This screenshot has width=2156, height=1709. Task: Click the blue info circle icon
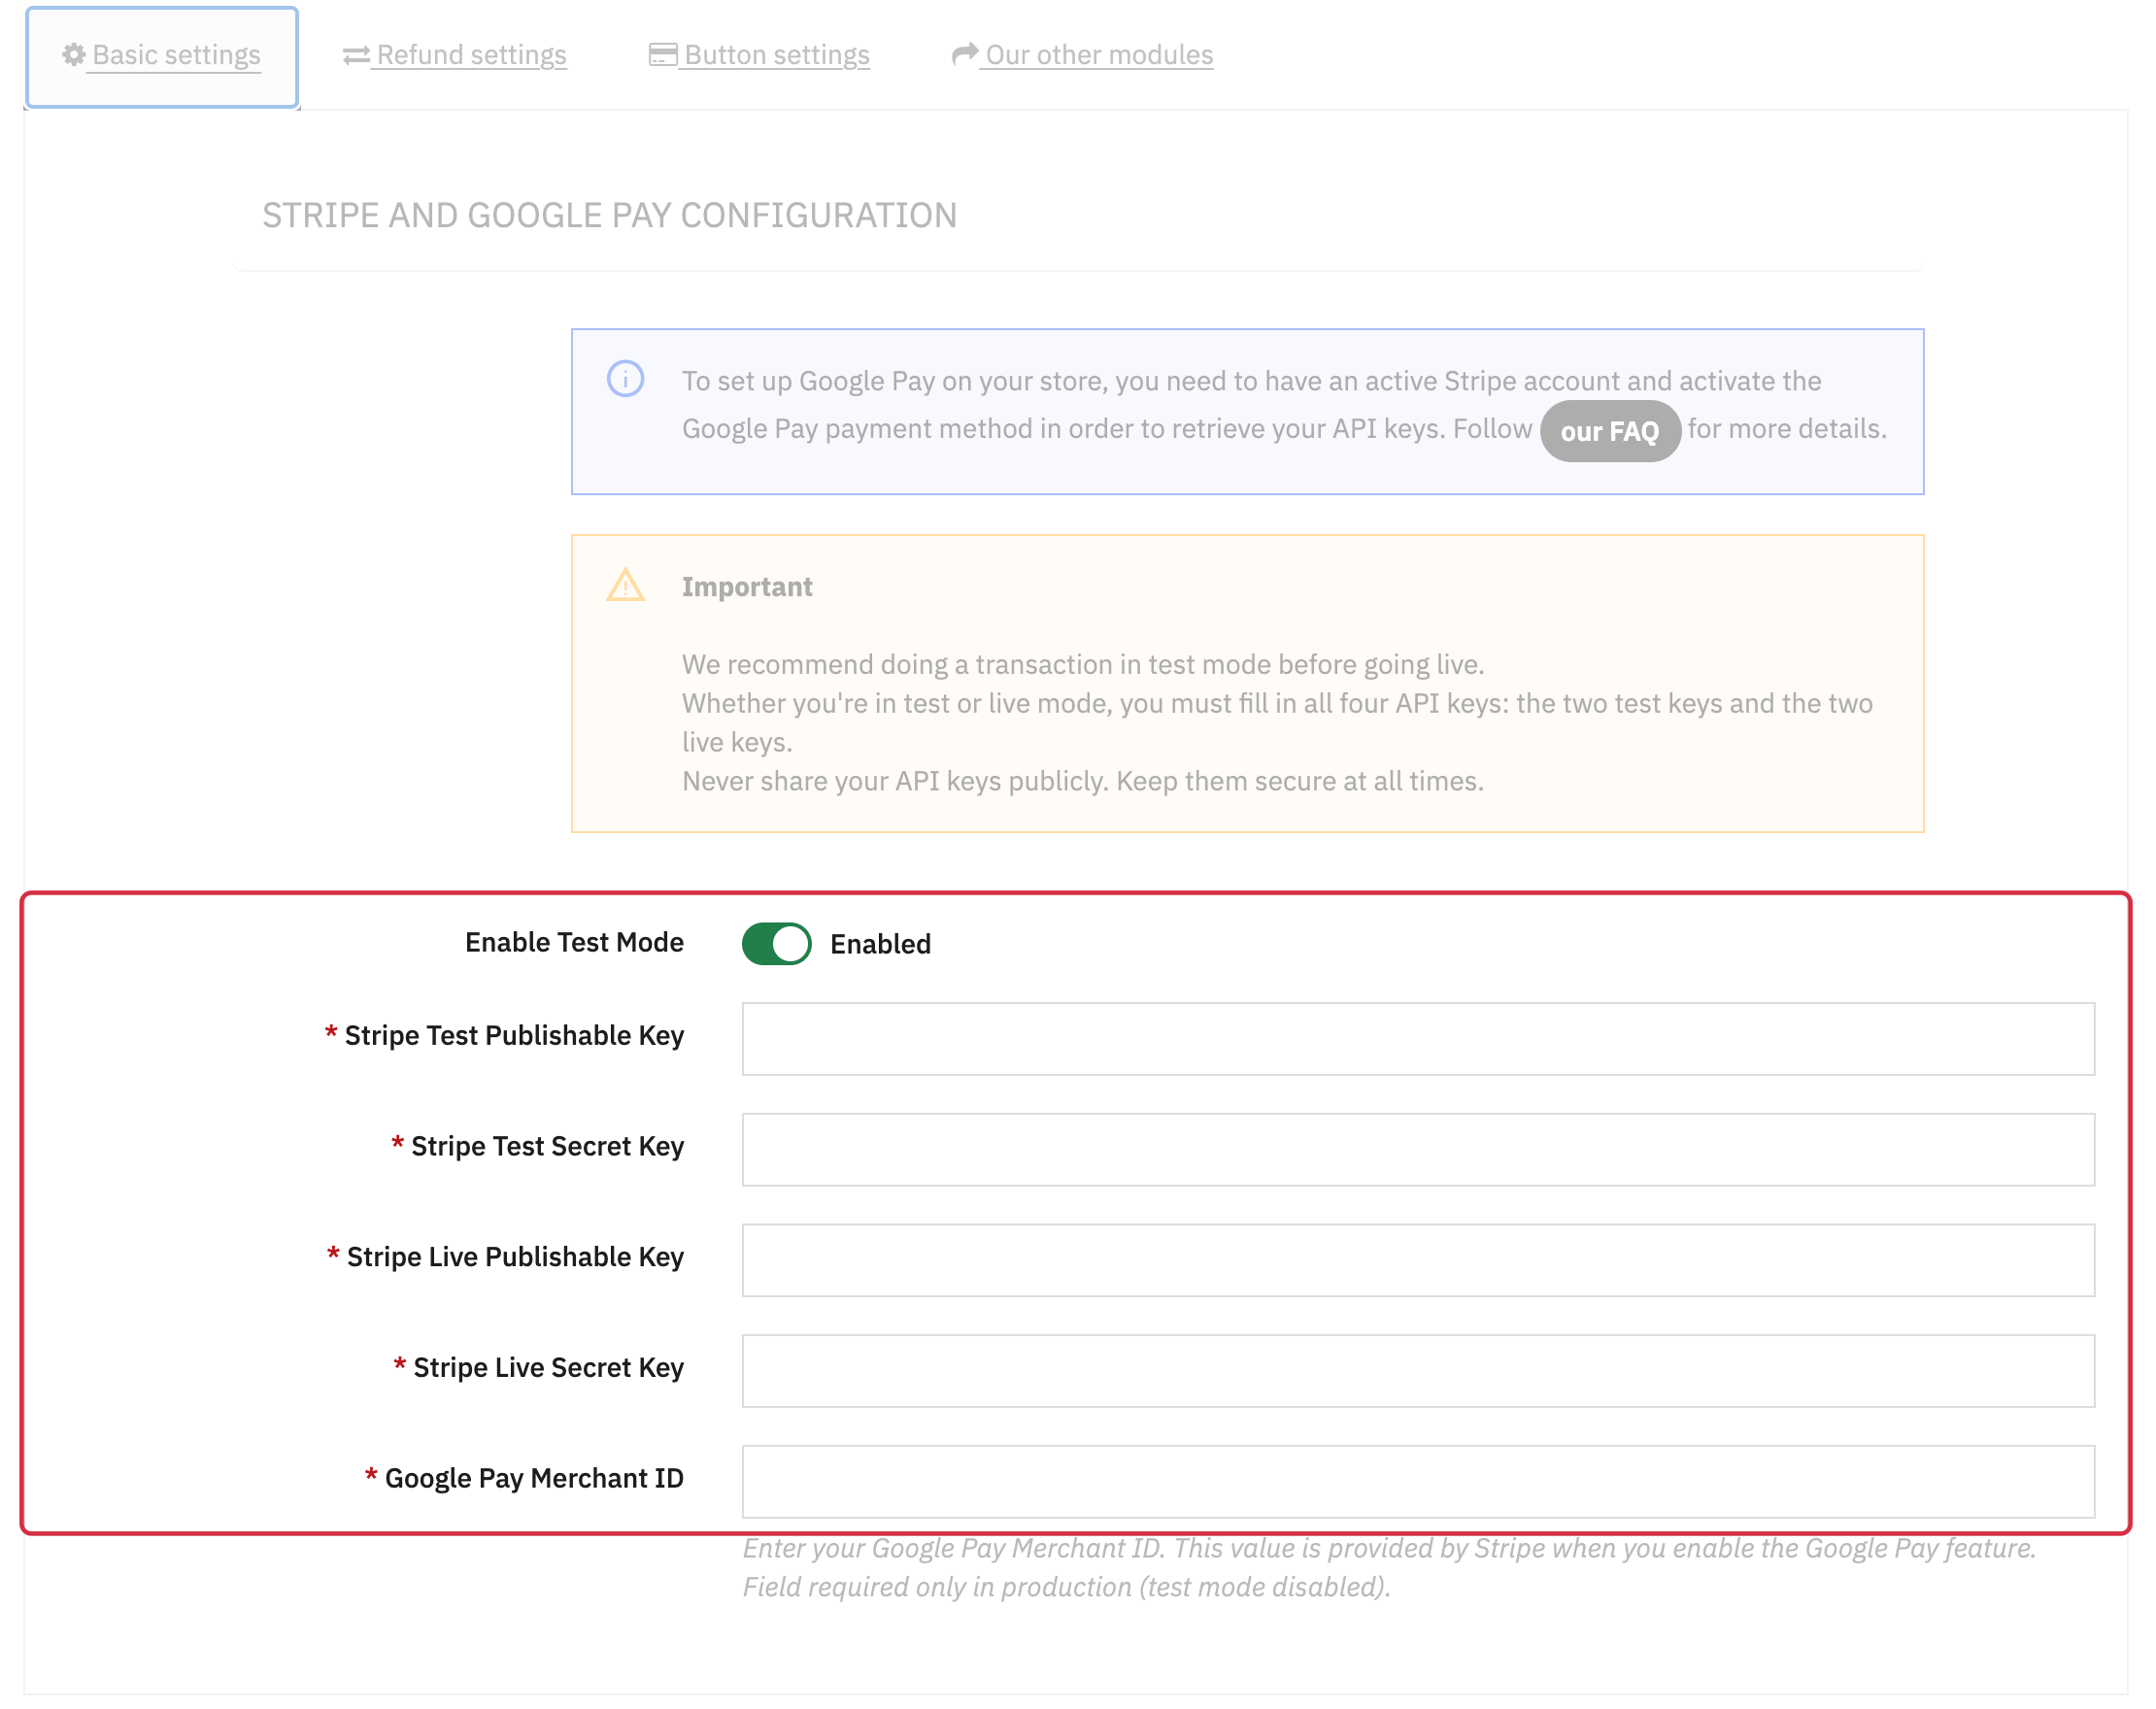coord(626,379)
